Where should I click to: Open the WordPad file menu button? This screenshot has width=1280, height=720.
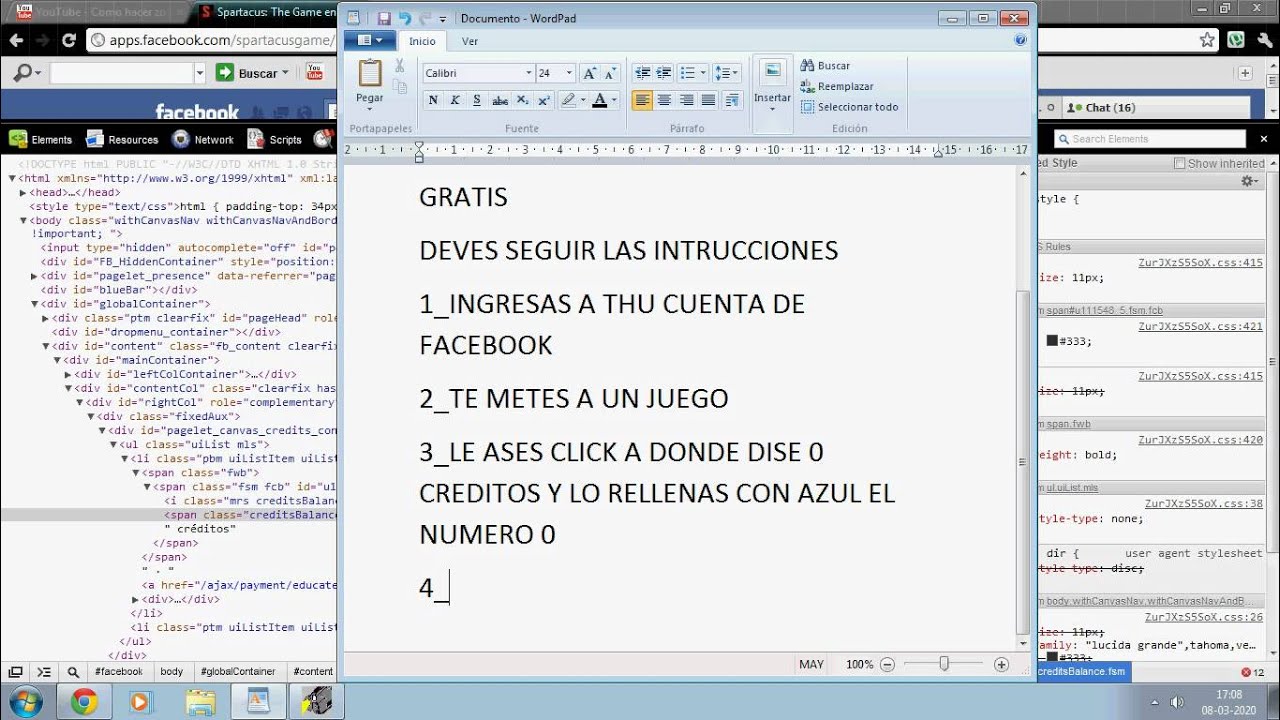(370, 41)
